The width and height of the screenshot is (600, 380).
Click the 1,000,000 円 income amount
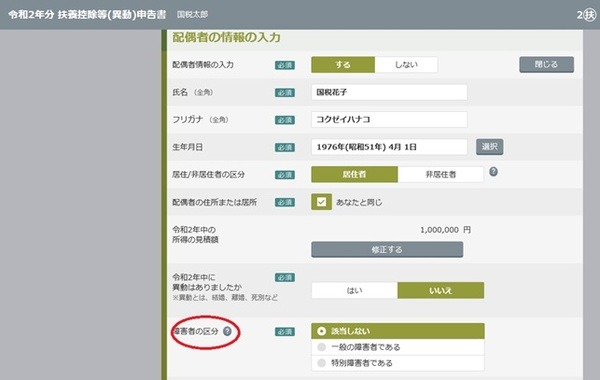point(445,230)
